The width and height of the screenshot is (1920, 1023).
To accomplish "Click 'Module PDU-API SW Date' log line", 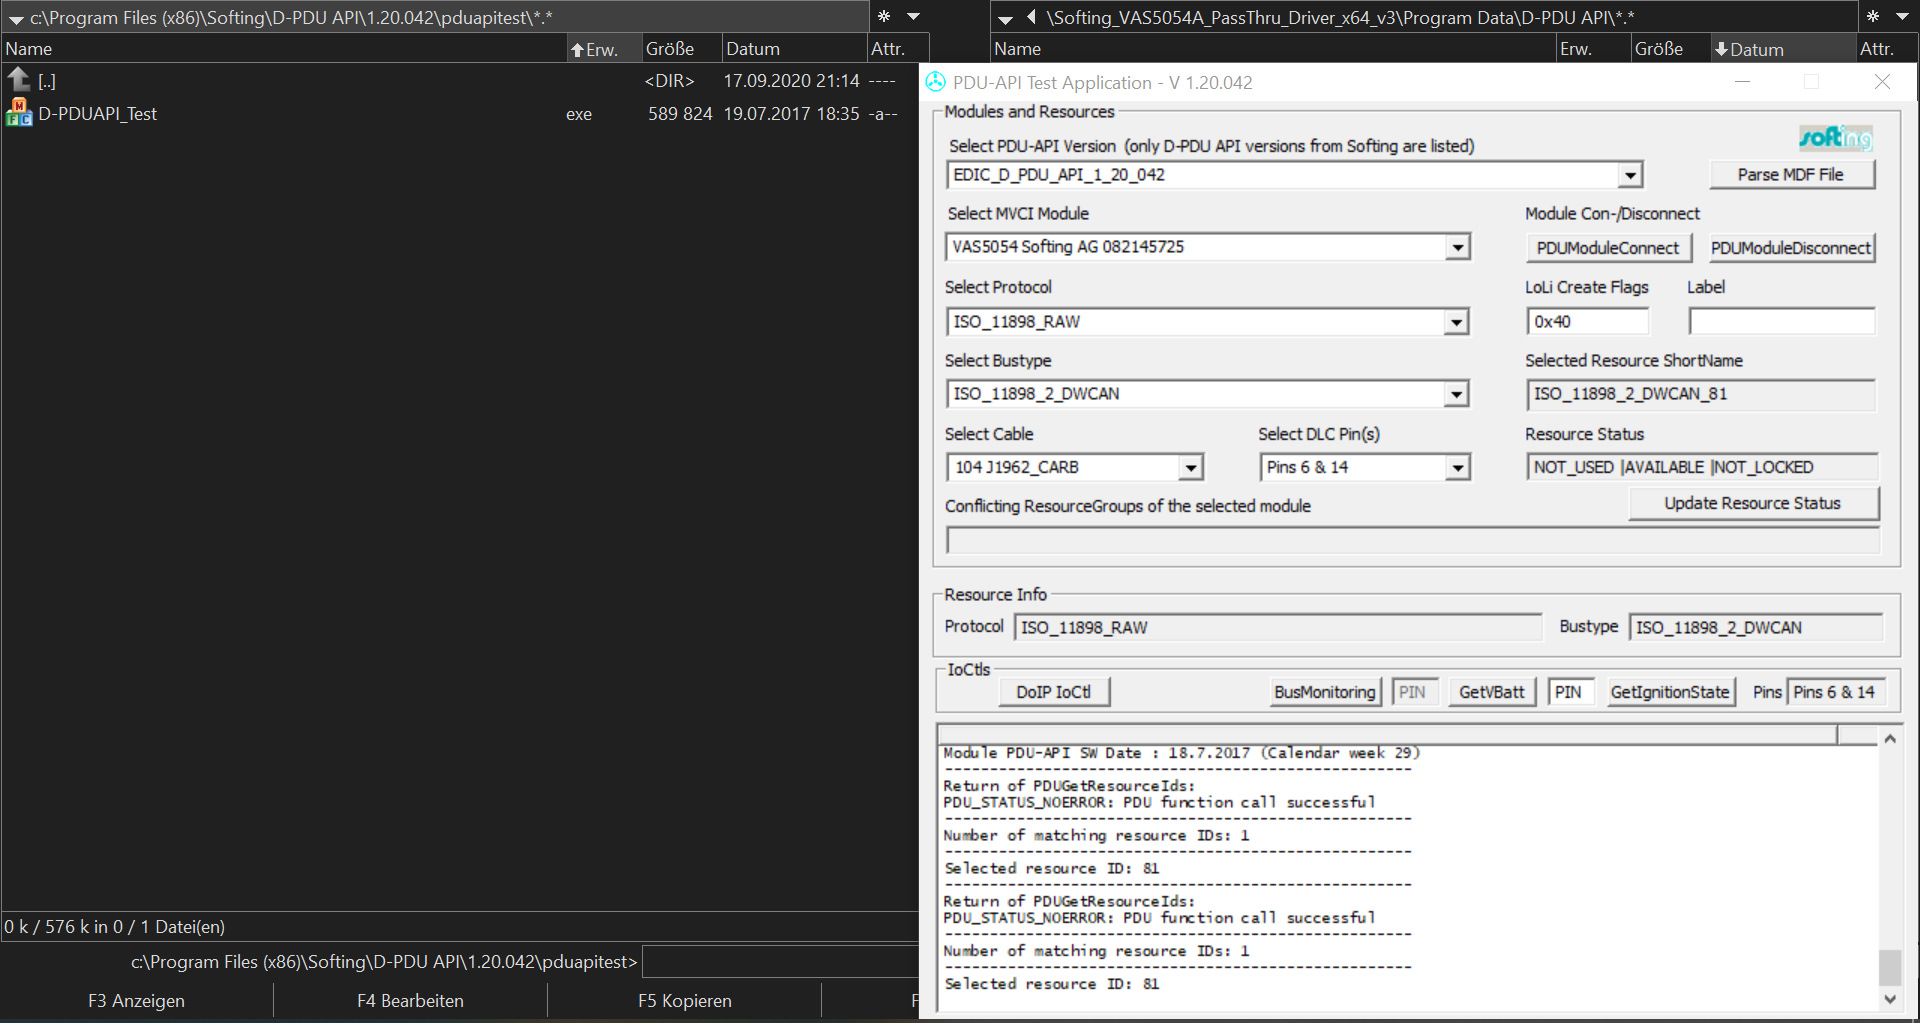I will pos(1181,753).
